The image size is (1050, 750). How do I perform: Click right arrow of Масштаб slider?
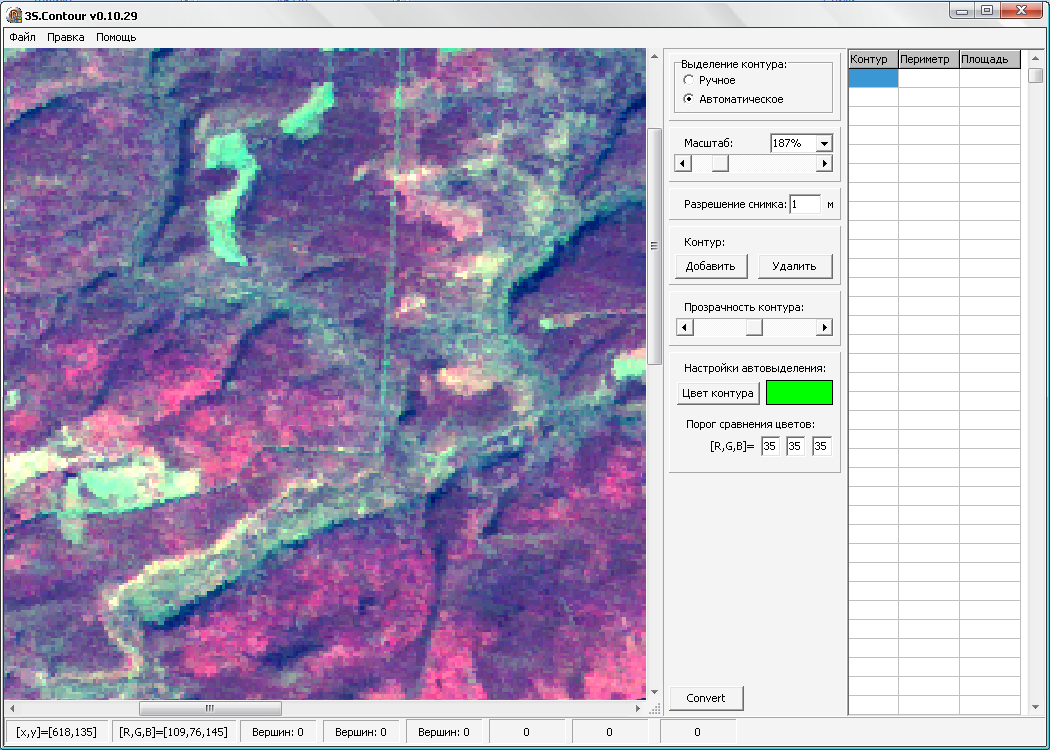tap(825, 163)
